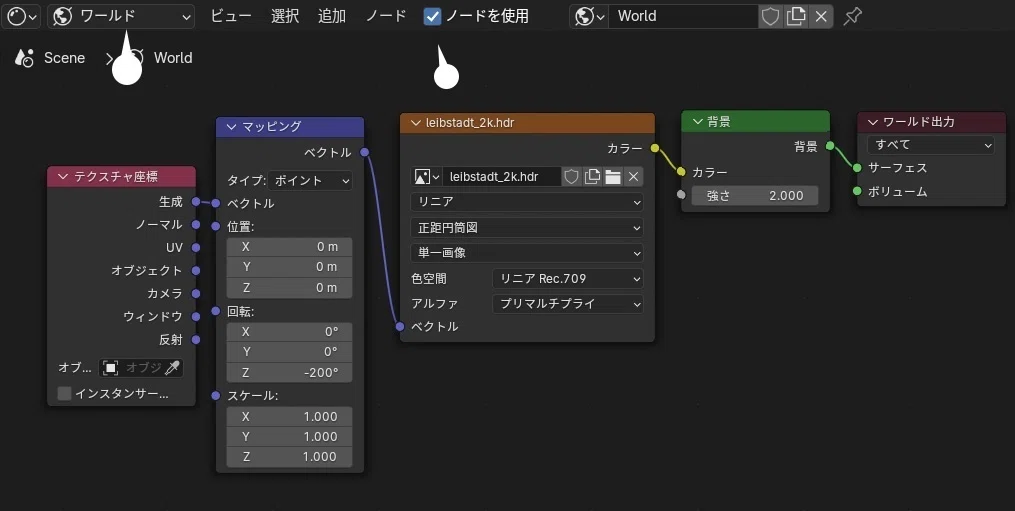
Task: Activate the eyedropper icon in テクスチャ座標
Action: [172, 368]
